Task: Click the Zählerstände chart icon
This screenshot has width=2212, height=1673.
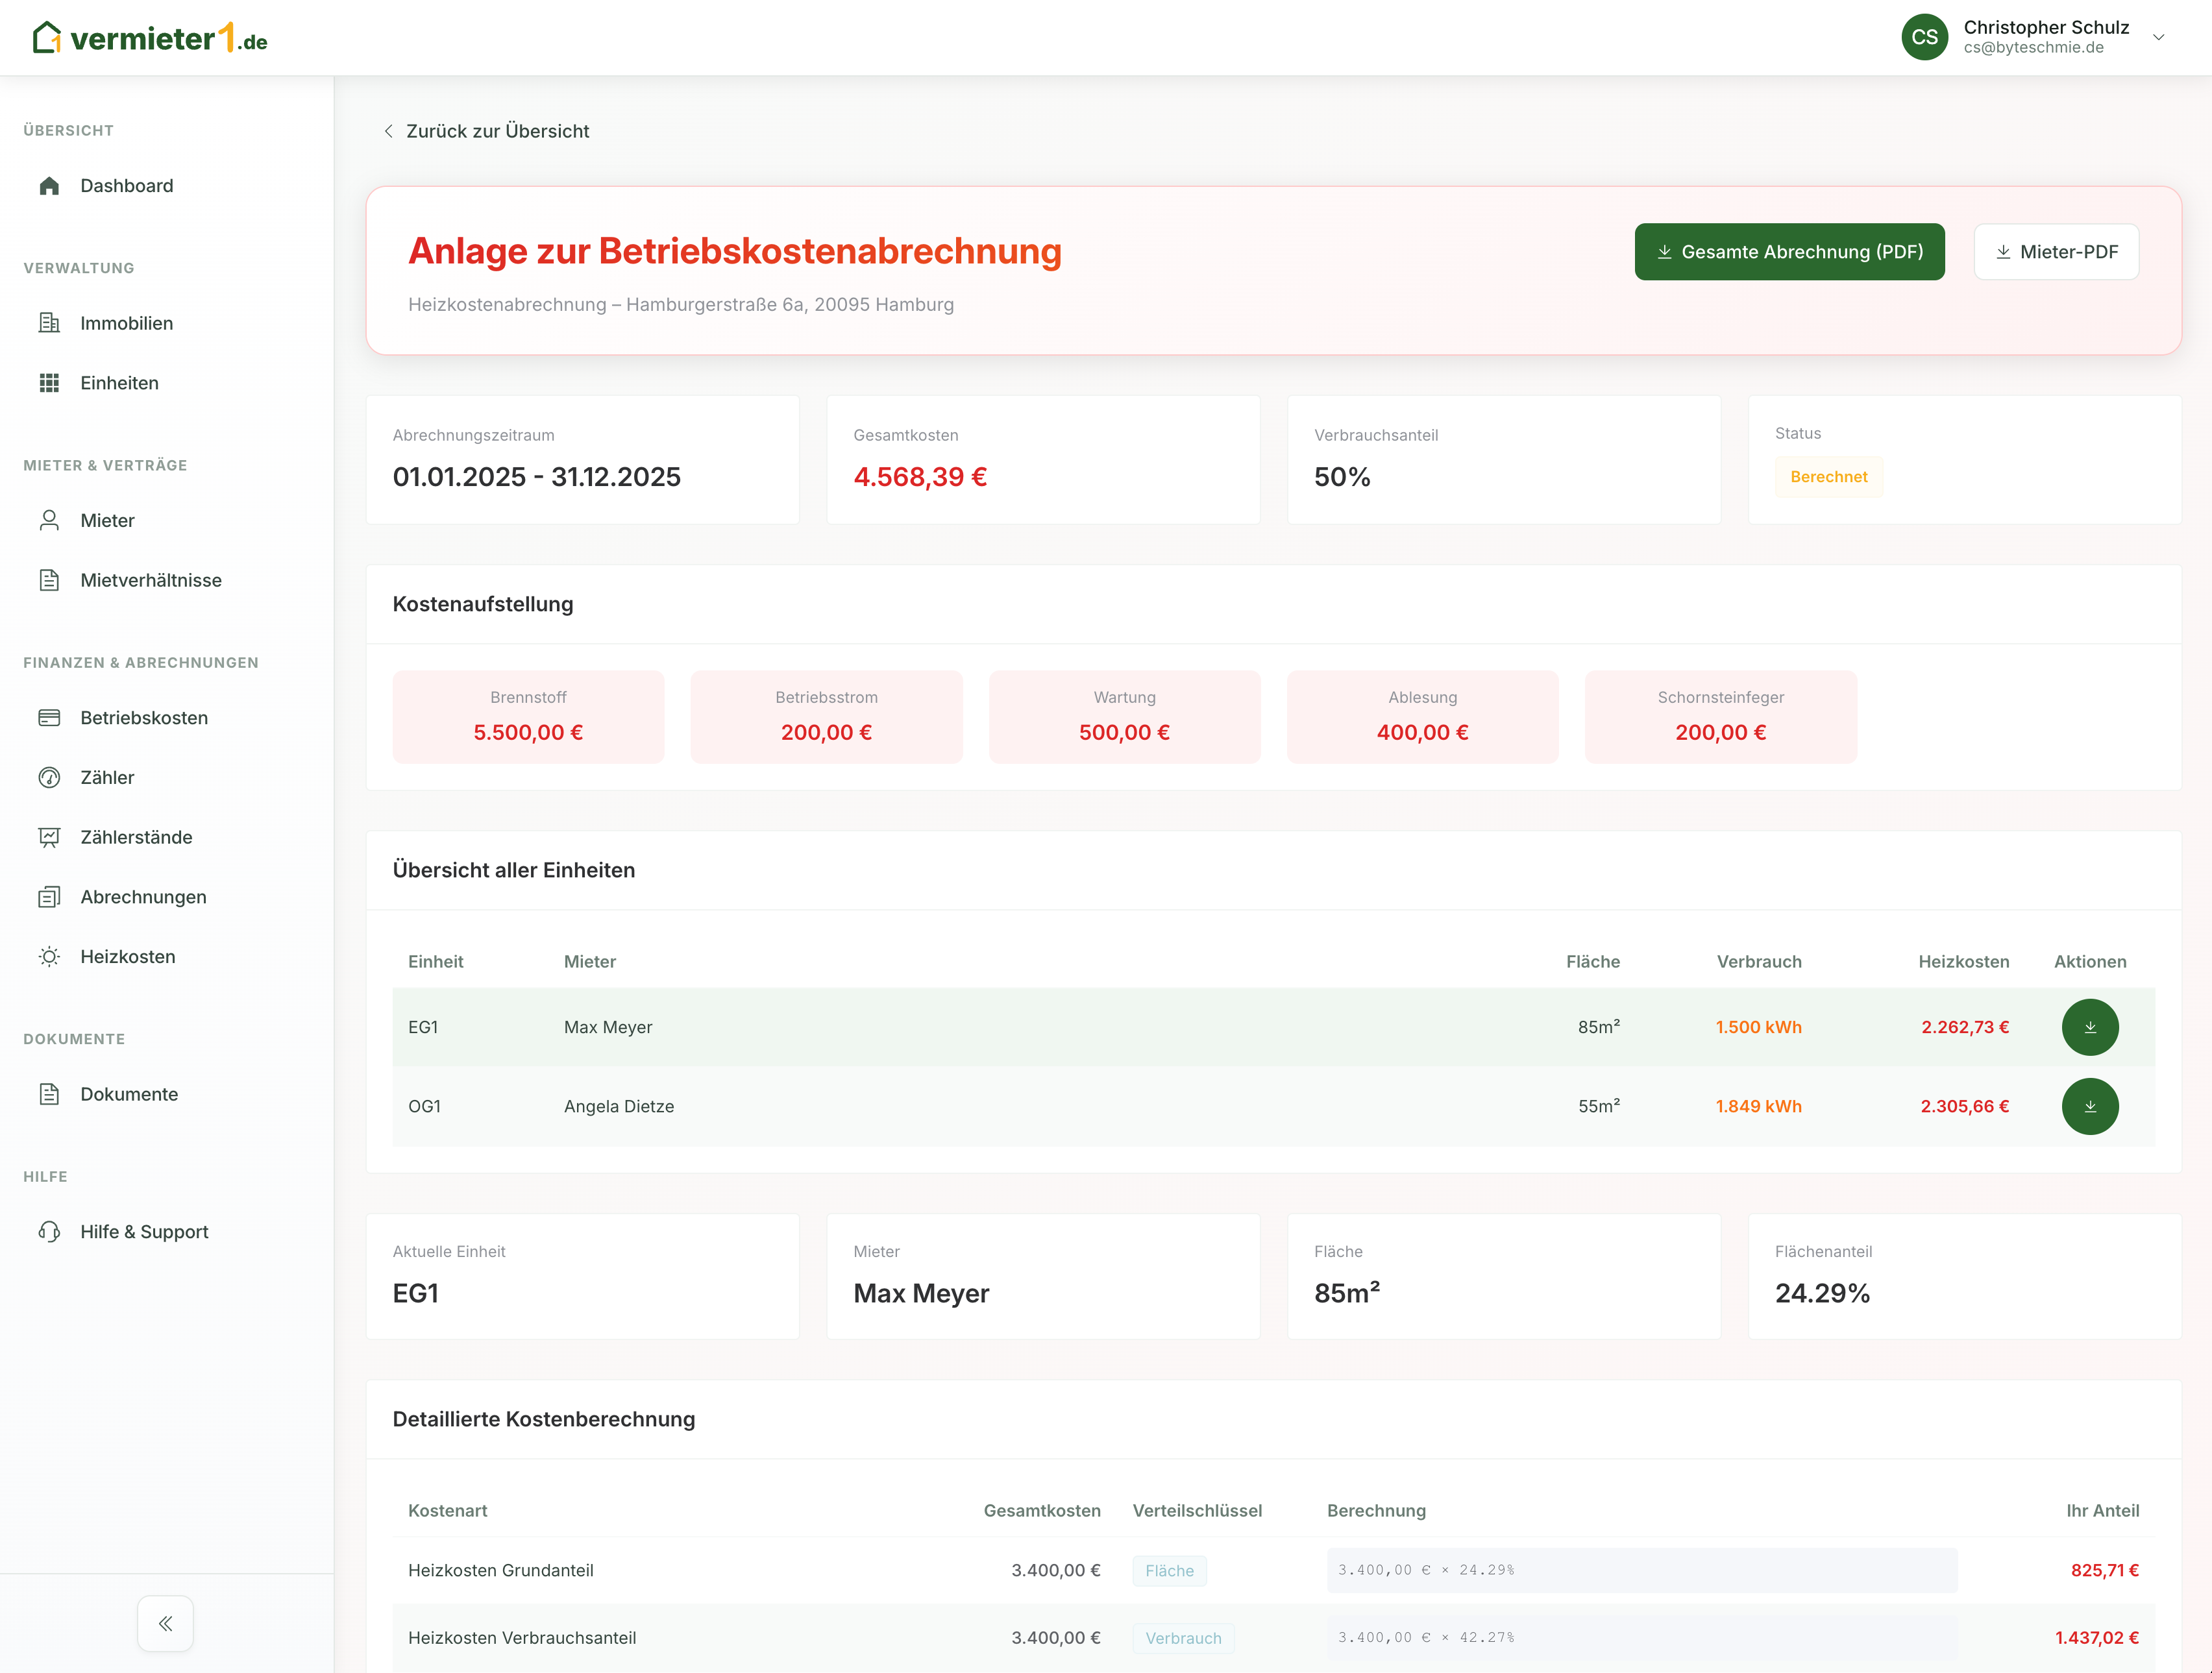Action: pos(49,837)
